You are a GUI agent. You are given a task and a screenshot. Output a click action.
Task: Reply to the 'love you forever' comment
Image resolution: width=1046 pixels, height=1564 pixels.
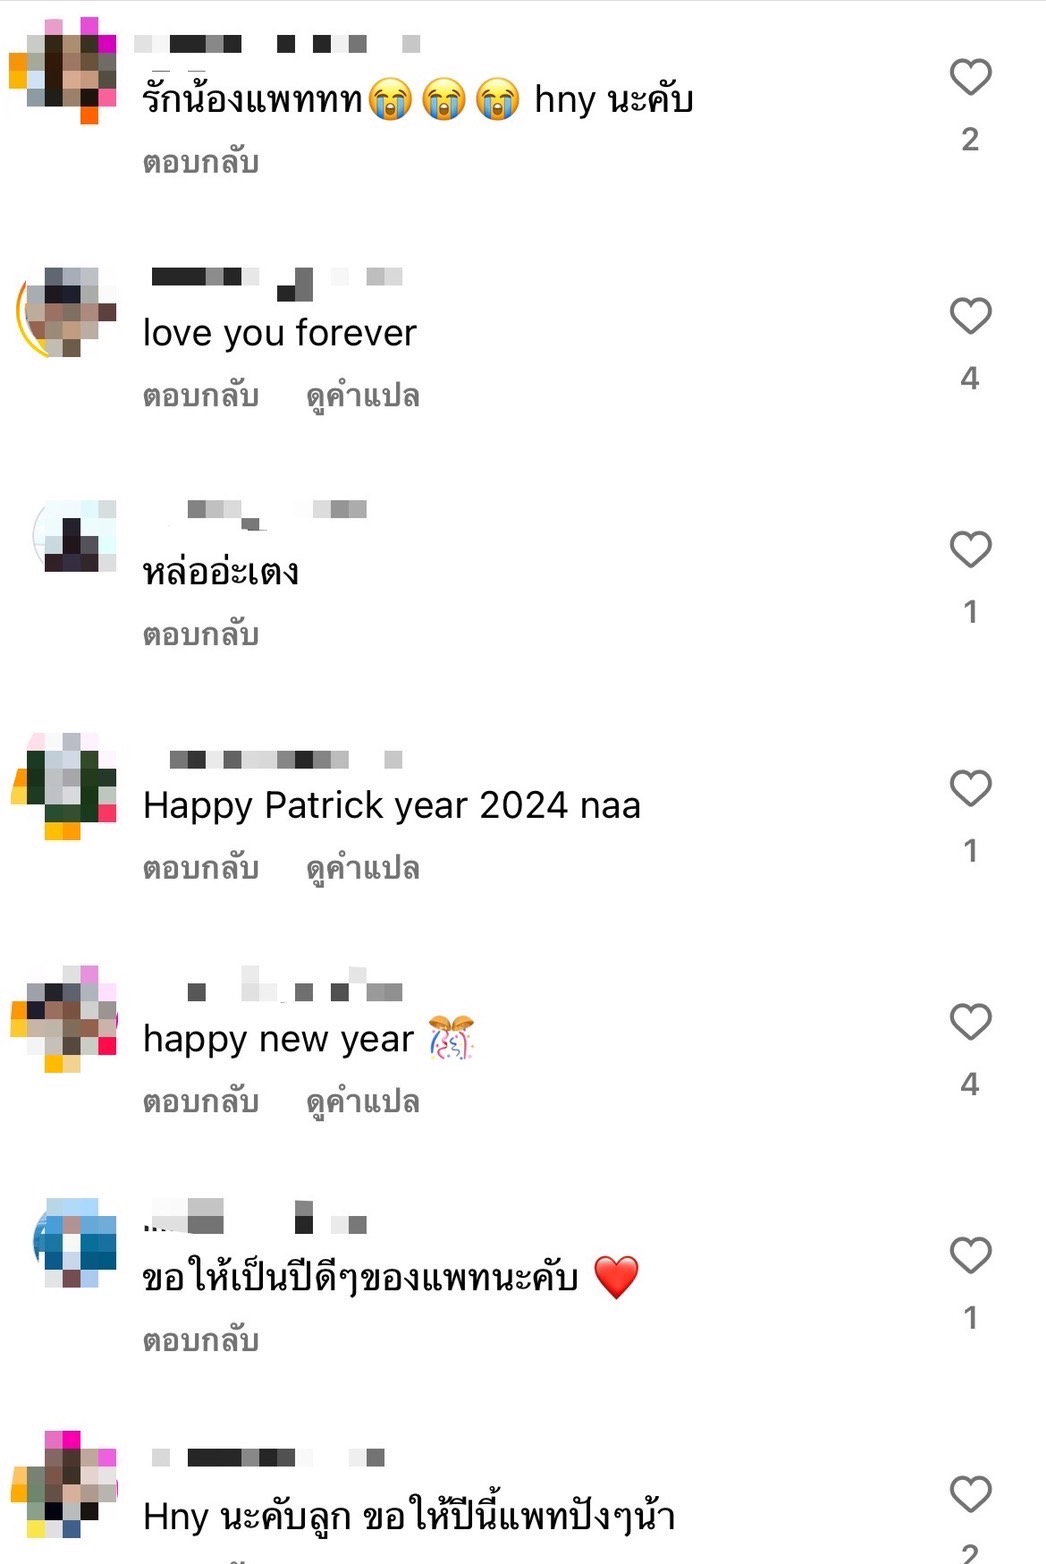point(201,396)
